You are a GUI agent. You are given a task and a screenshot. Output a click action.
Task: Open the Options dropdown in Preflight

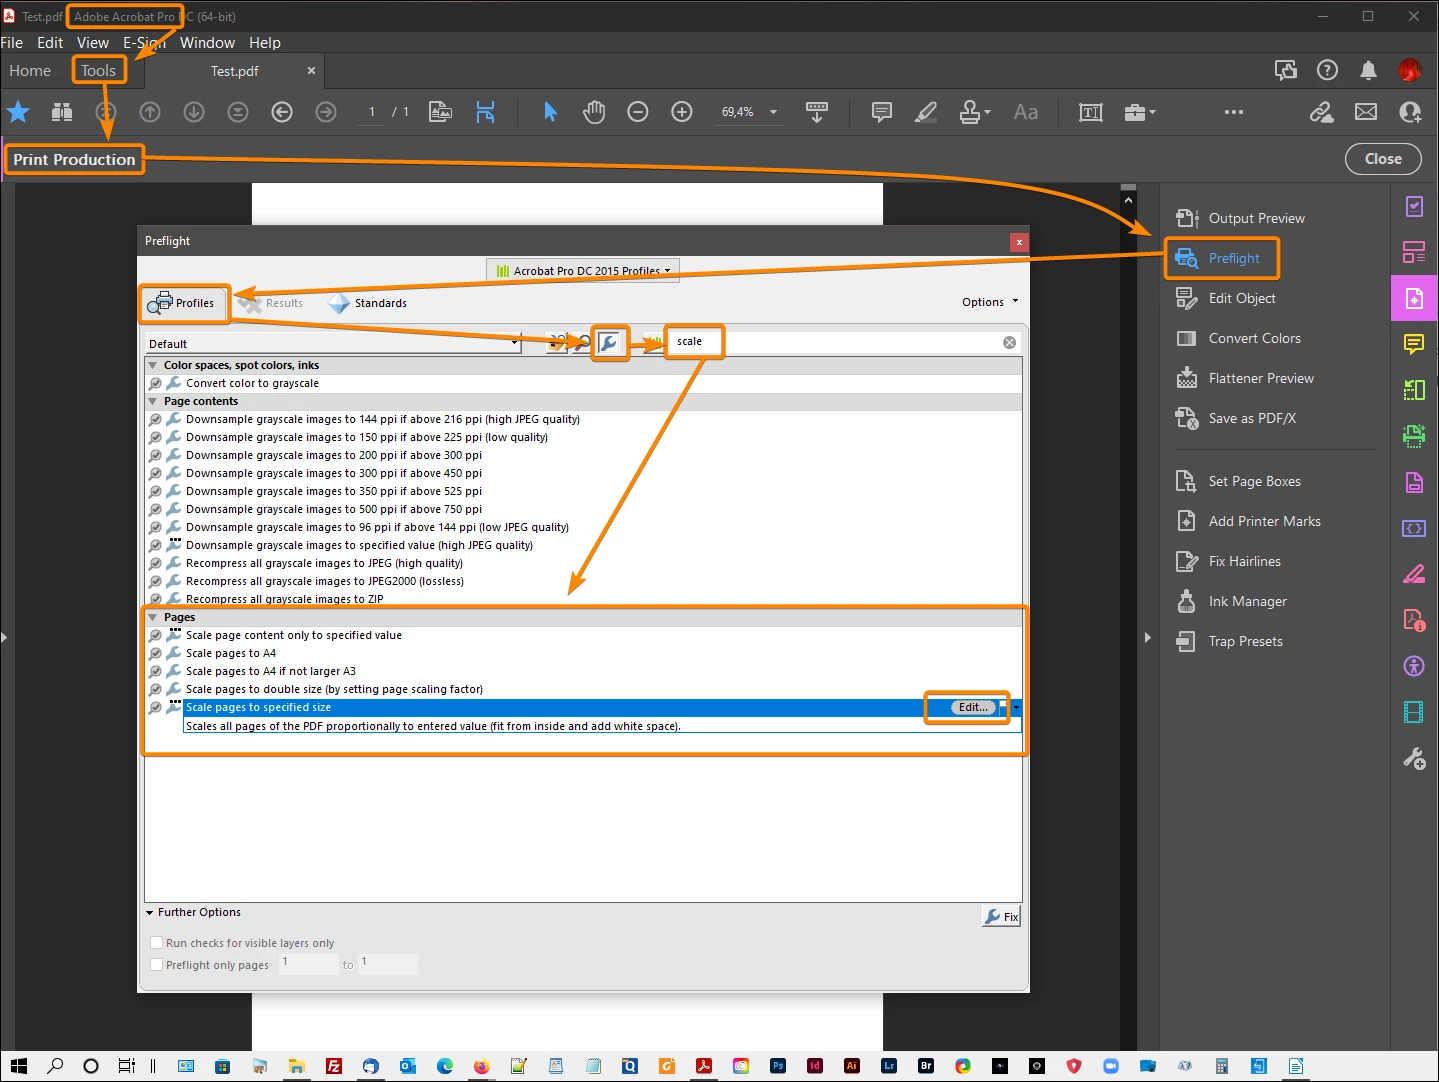point(990,302)
